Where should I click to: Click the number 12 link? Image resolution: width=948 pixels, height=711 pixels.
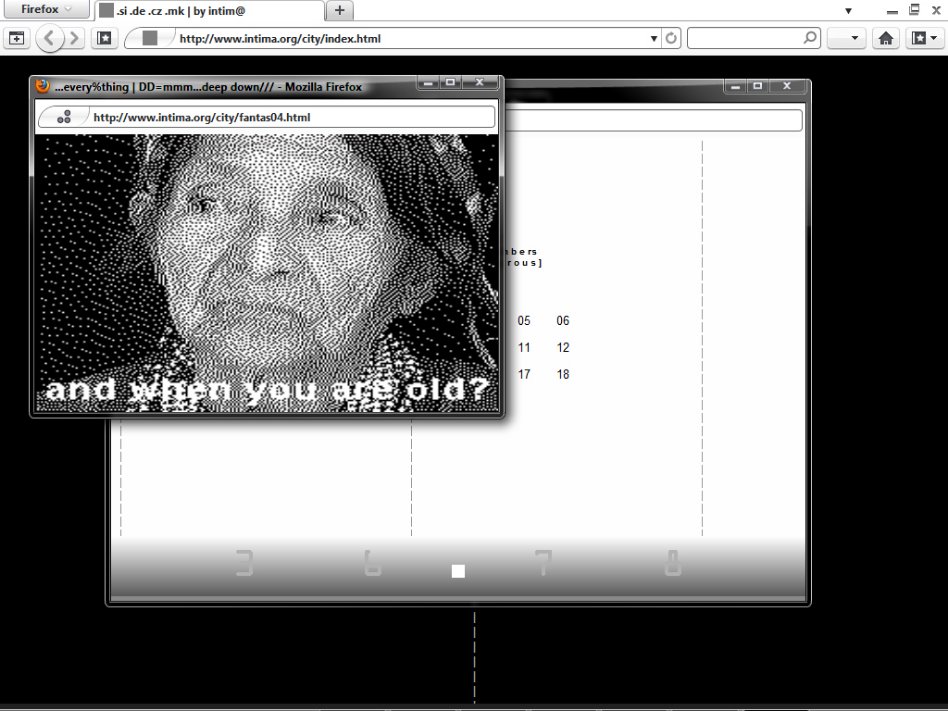point(563,348)
